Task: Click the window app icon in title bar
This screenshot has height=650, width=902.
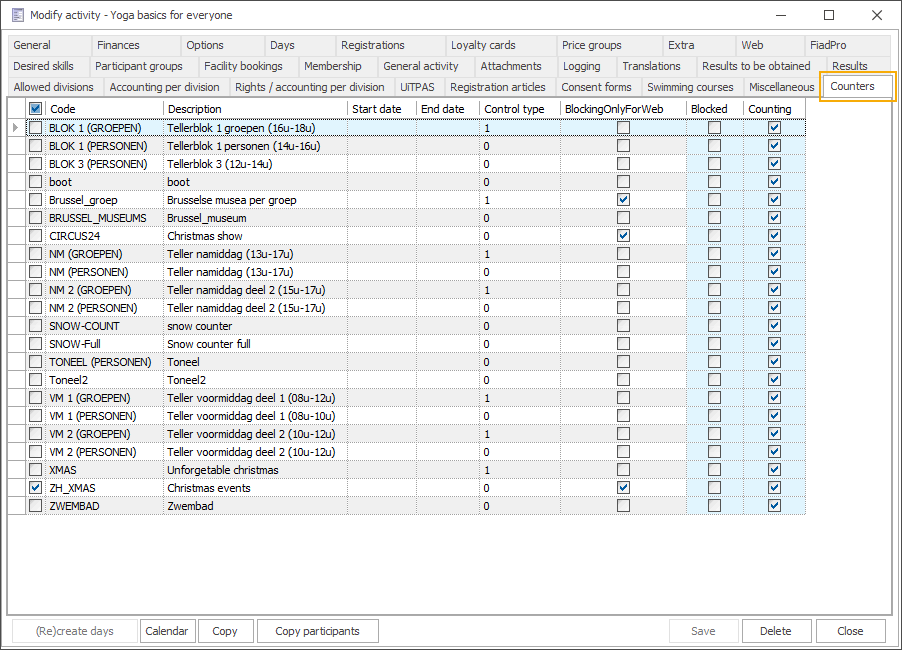Action: pyautogui.click(x=17, y=15)
